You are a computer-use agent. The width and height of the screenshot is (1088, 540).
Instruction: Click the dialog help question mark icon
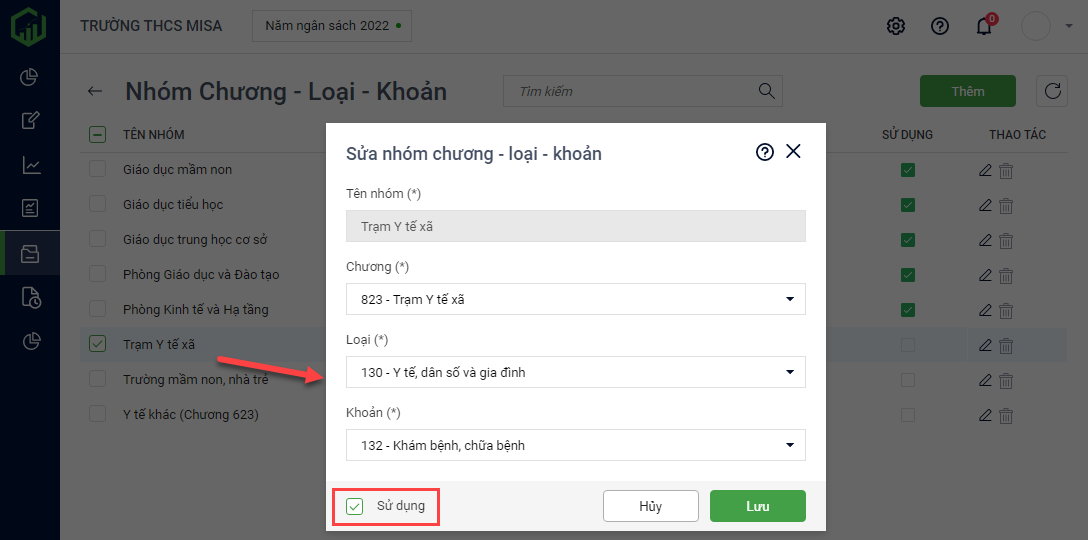tap(765, 152)
